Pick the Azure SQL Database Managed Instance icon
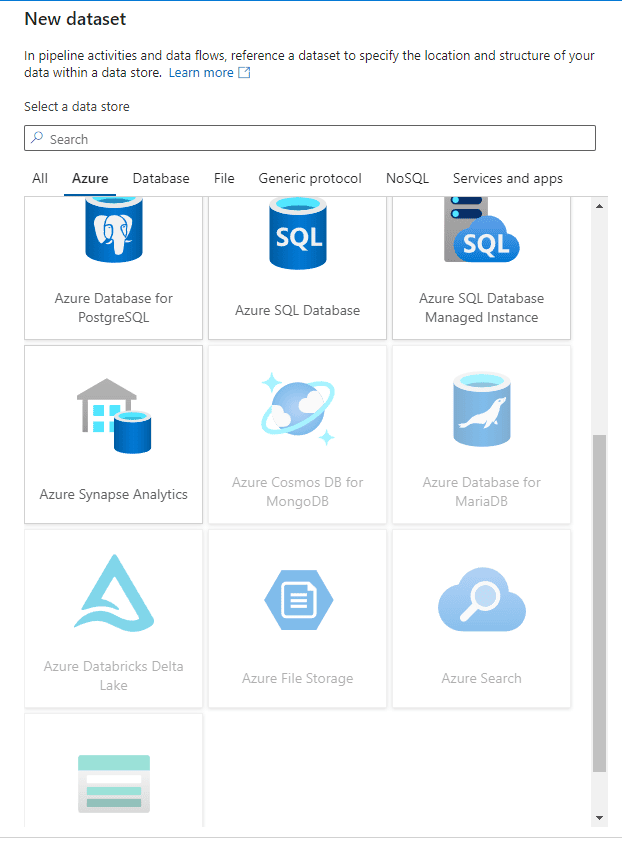Viewport: 622px width, 846px height. pos(481,230)
